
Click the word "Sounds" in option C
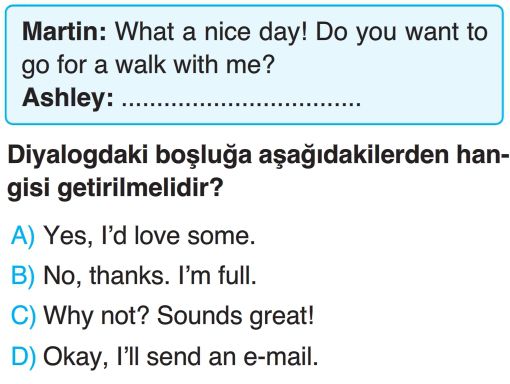[x=199, y=315]
